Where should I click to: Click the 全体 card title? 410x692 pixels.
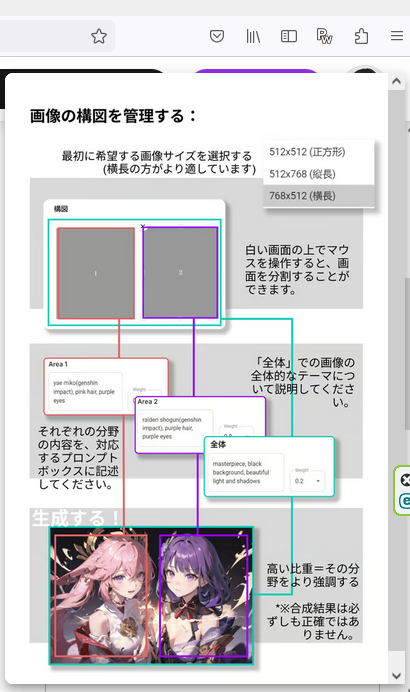pos(218,444)
